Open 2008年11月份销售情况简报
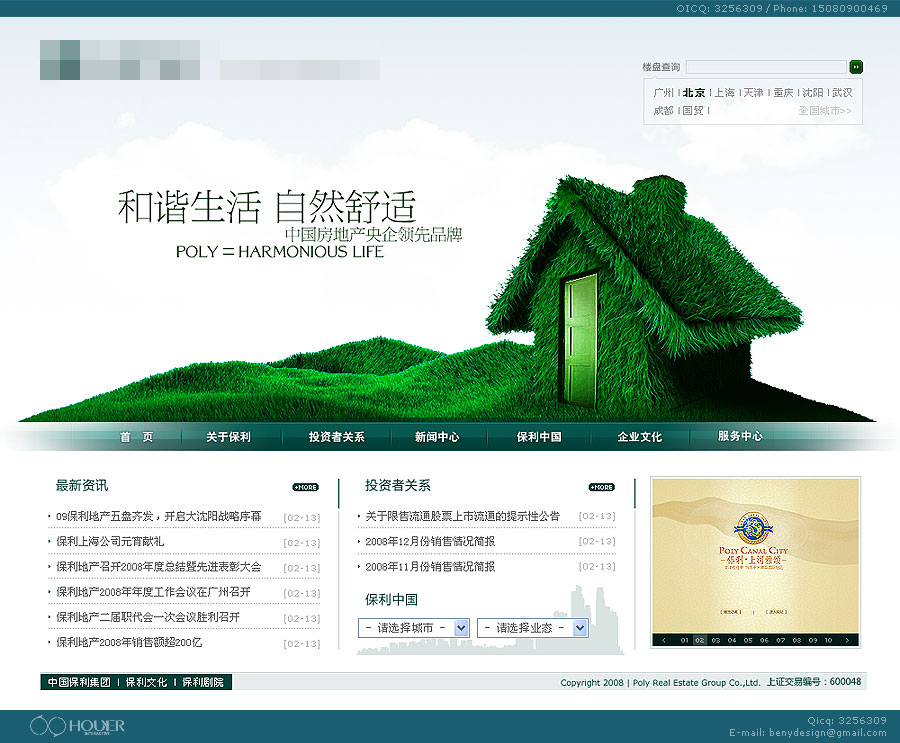This screenshot has height=743, width=900. point(430,567)
